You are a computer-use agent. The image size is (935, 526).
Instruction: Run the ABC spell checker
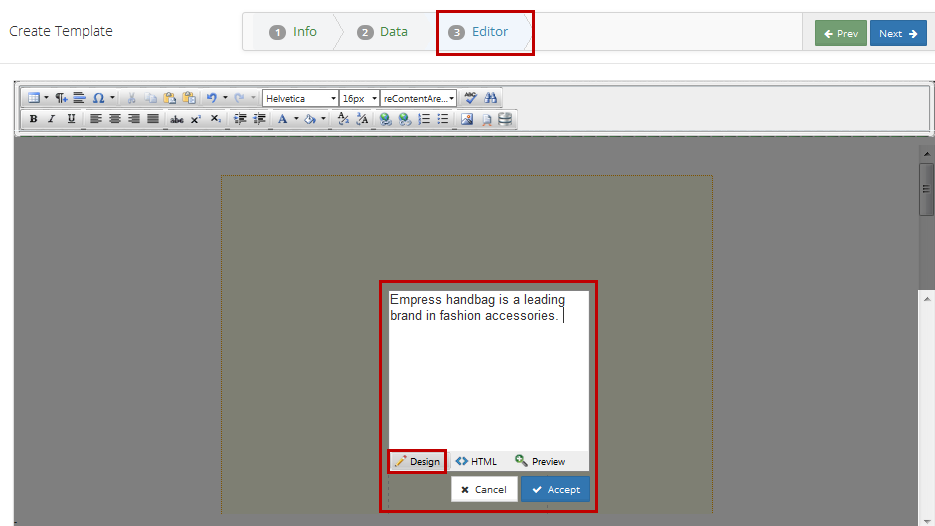coord(470,98)
